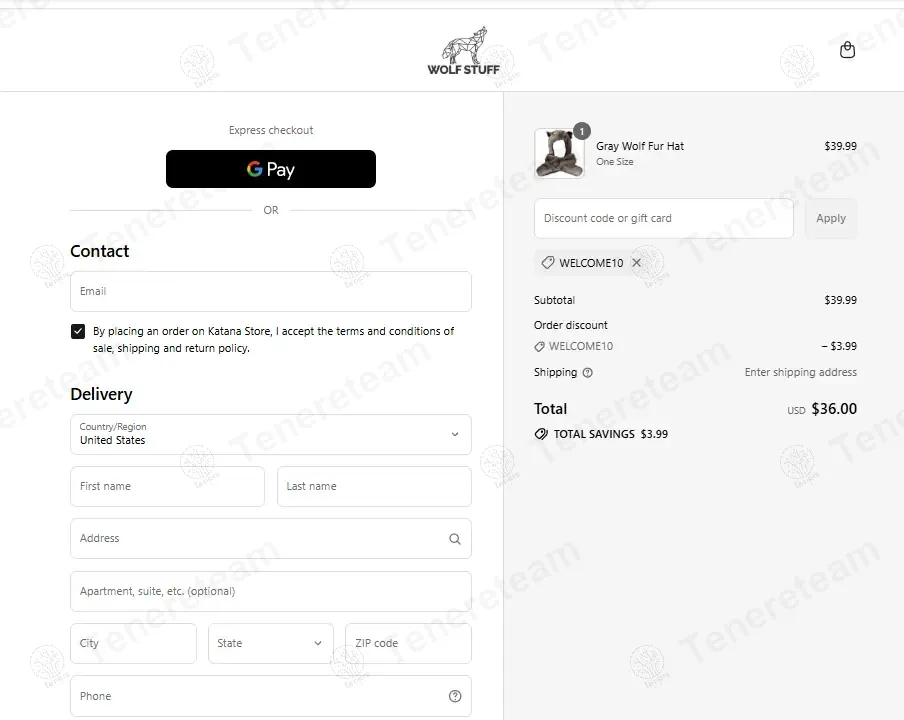Click the phone help question icon
The image size is (904, 720).
455,696
